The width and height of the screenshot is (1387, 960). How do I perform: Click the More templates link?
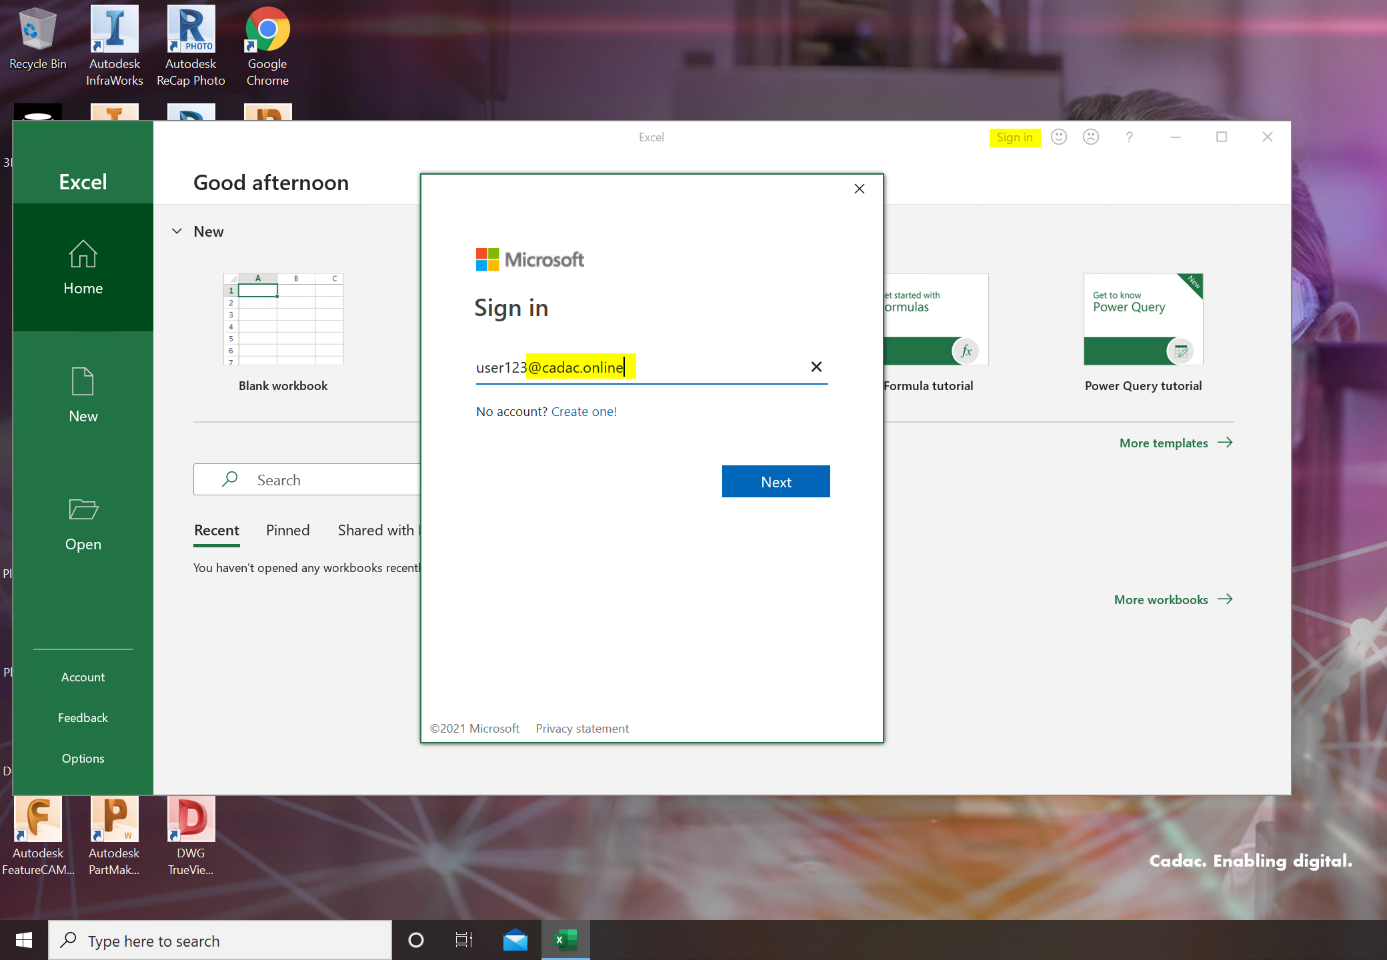(x=1176, y=443)
